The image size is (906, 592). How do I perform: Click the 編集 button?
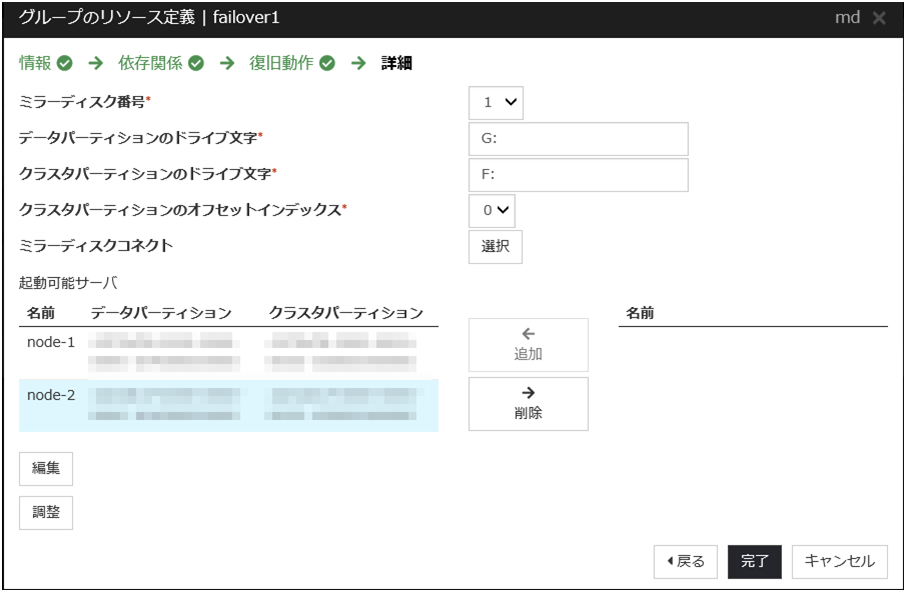tap(46, 468)
